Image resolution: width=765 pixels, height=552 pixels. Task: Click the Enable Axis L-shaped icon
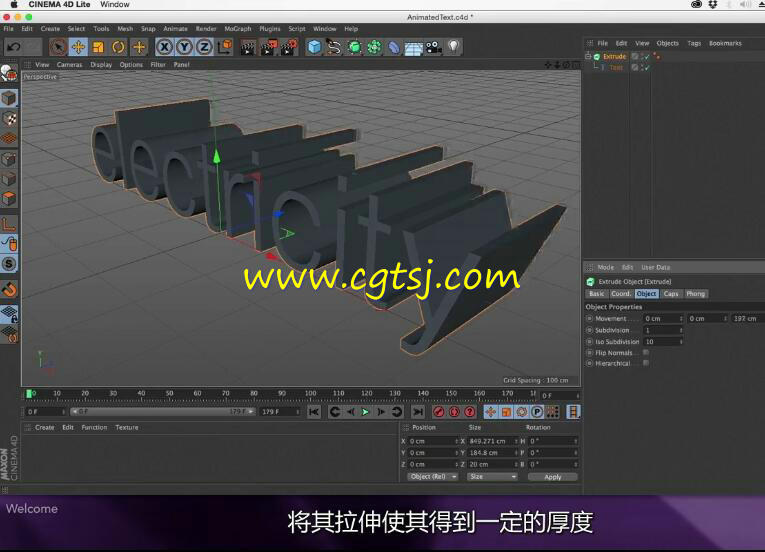pos(9,224)
